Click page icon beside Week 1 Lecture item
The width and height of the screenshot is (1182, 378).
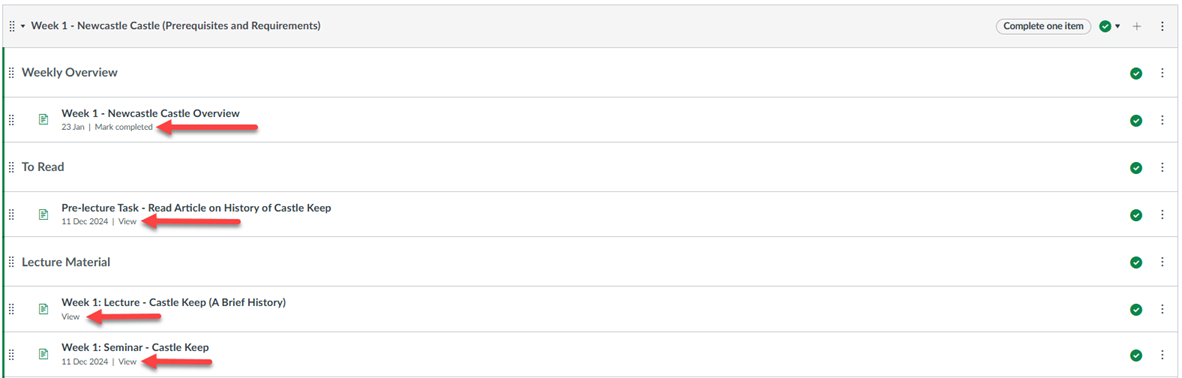pyautogui.click(x=44, y=309)
